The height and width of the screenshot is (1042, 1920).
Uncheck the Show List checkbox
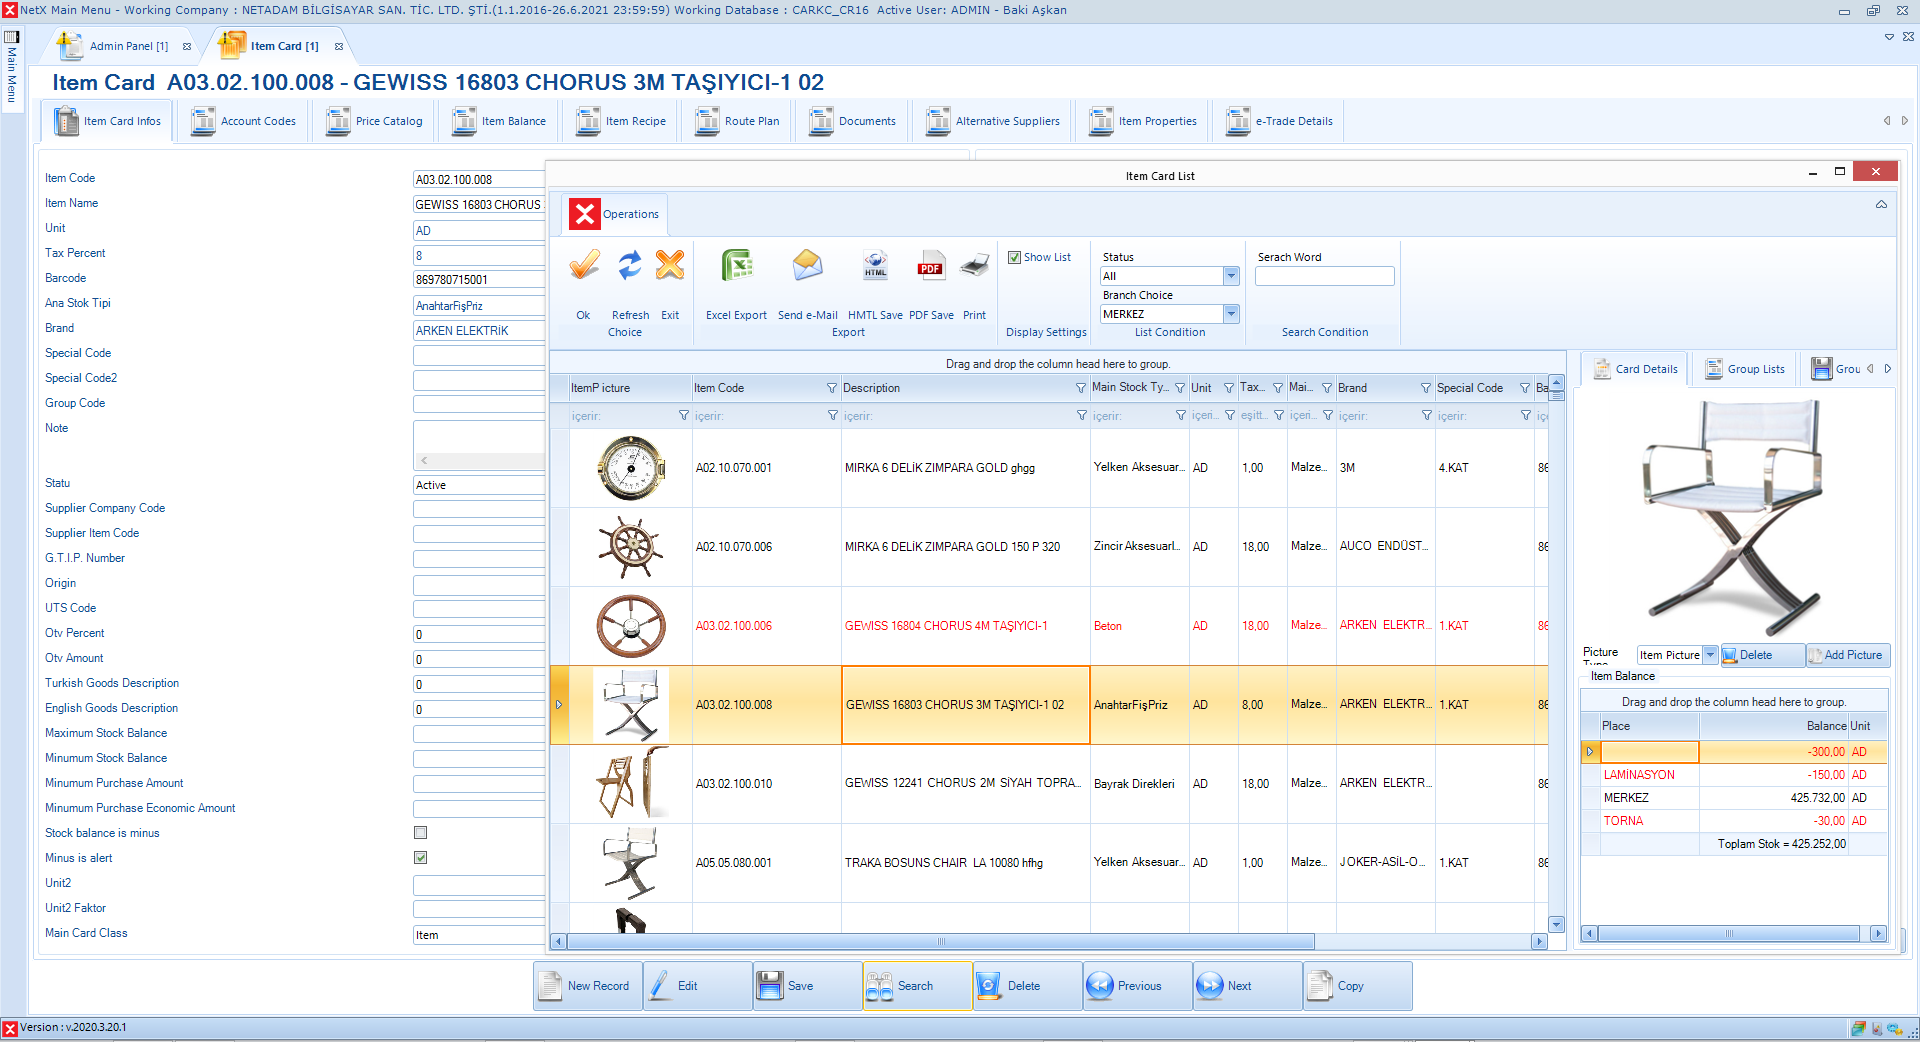[1014, 257]
